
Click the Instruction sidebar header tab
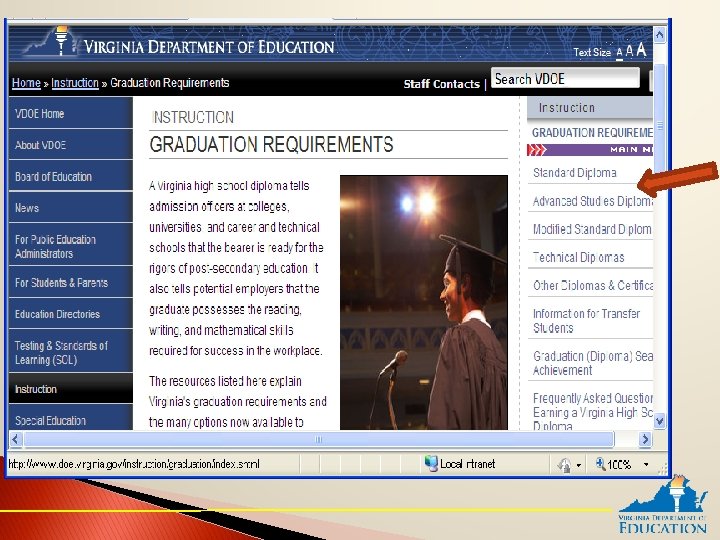[590, 108]
